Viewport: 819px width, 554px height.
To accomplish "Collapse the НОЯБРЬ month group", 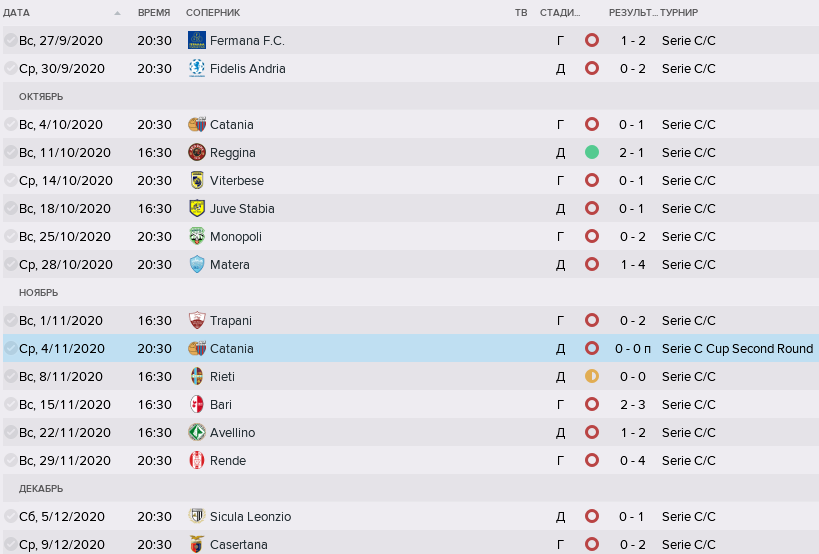I will 39,293.
